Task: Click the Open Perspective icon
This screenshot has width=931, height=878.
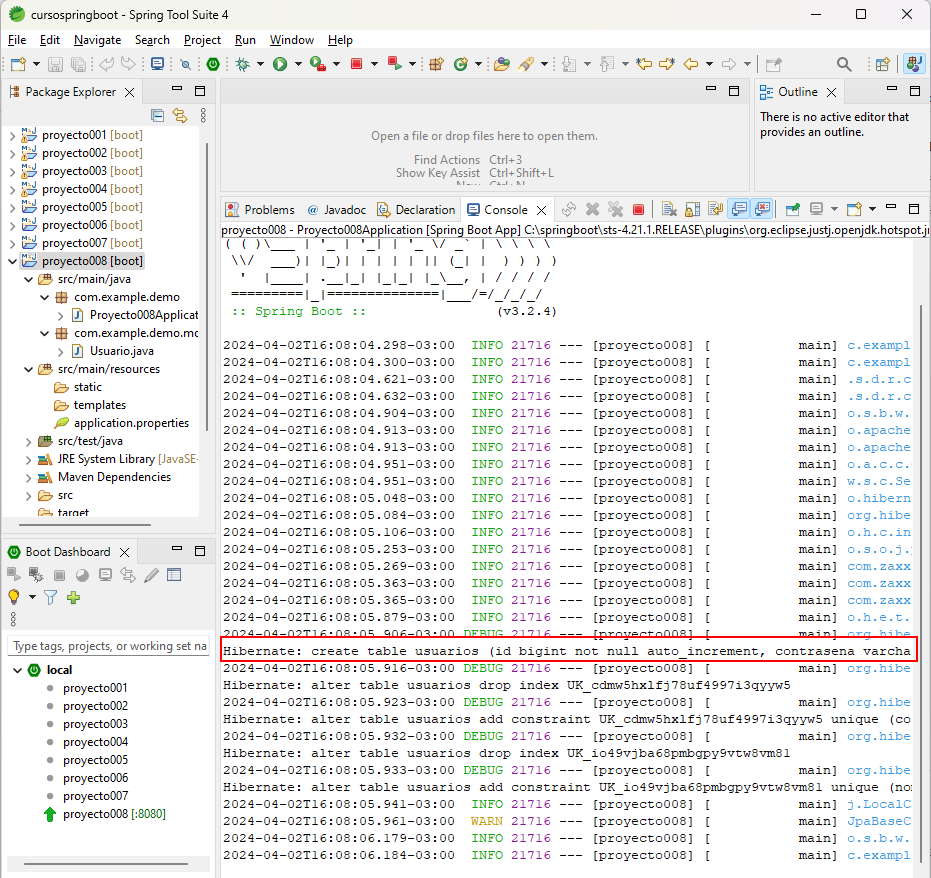Action: point(883,64)
